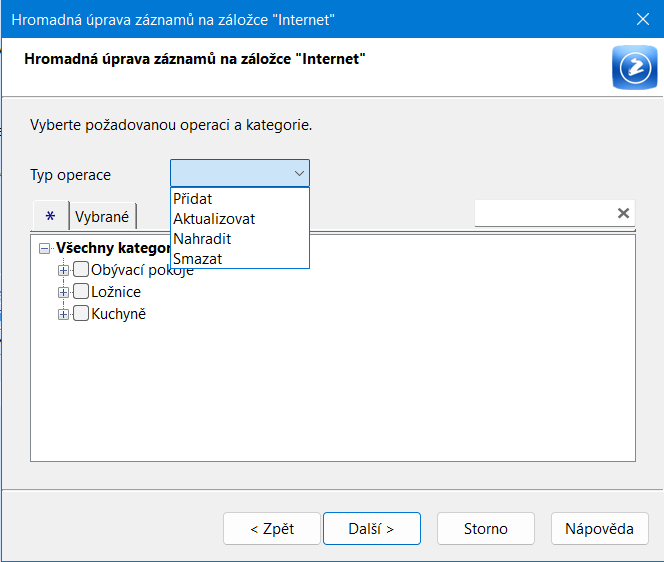Collapse the Všechny kategorie root node
664x562 pixels.
pos(44,248)
